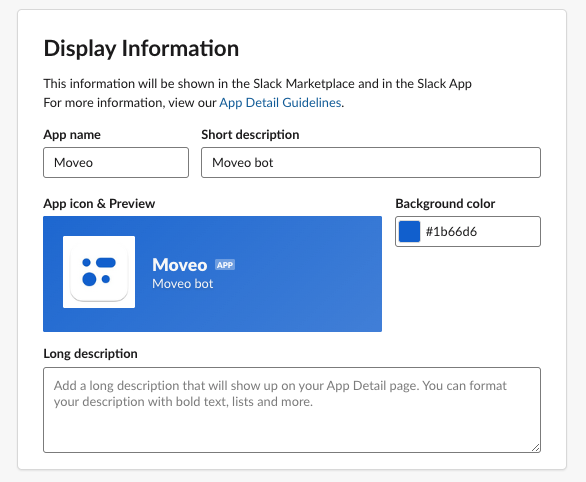Click the Long description text area
This screenshot has height=482, width=586.
point(292,410)
